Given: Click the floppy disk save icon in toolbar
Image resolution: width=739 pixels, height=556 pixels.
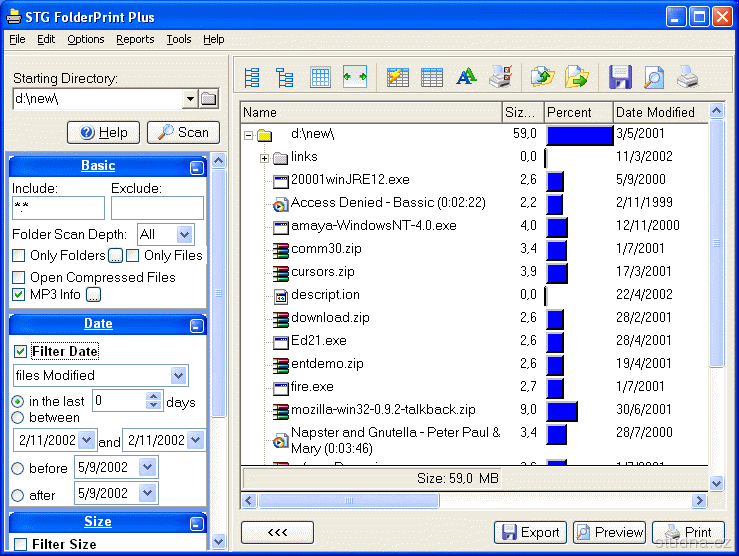Looking at the screenshot, I should (621, 77).
